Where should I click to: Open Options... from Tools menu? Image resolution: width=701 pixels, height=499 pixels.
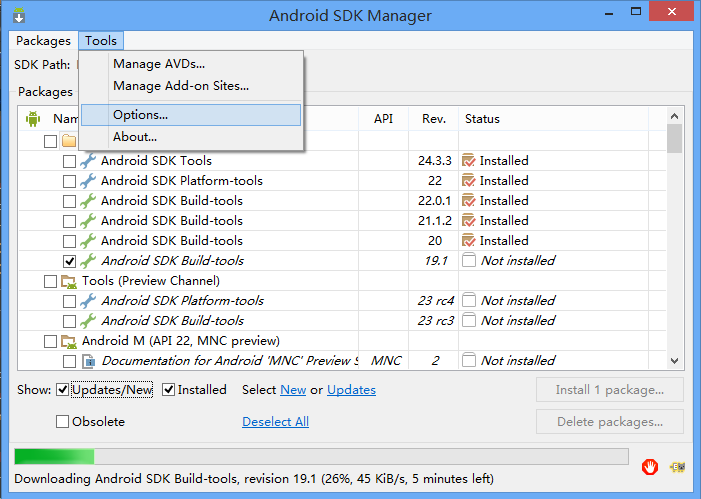[x=191, y=115]
